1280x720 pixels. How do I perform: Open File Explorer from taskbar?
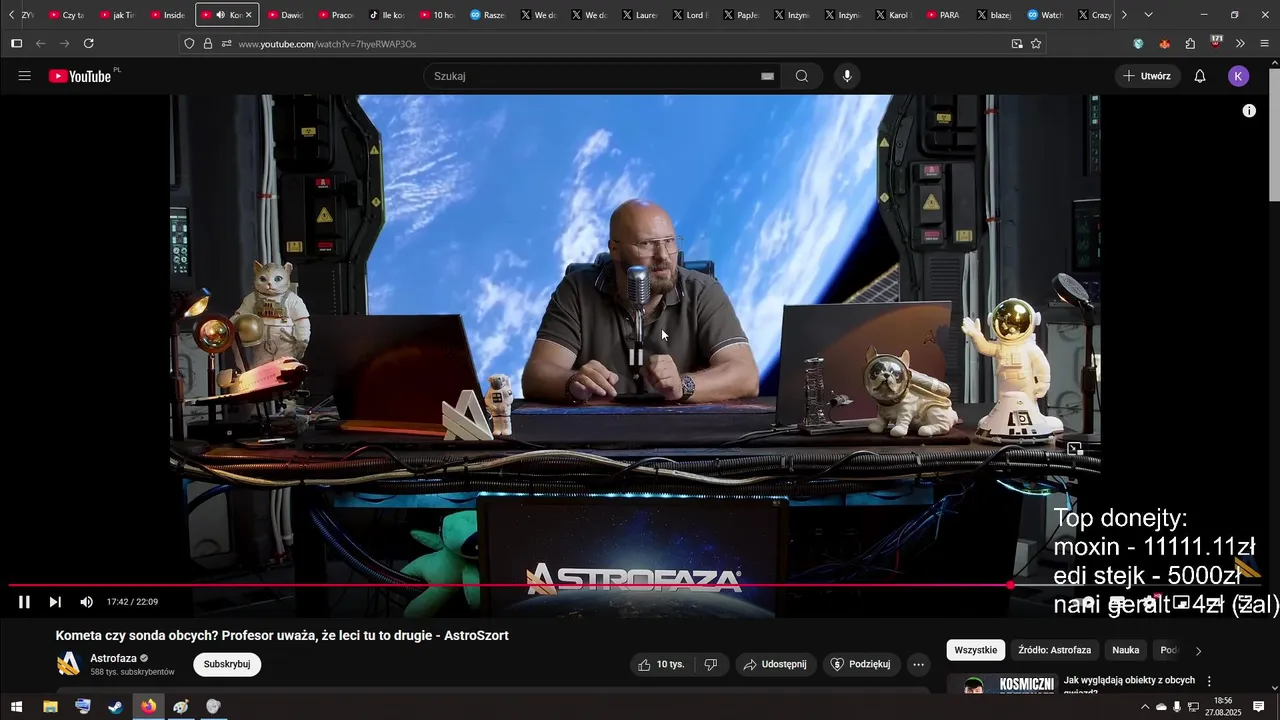pos(50,707)
